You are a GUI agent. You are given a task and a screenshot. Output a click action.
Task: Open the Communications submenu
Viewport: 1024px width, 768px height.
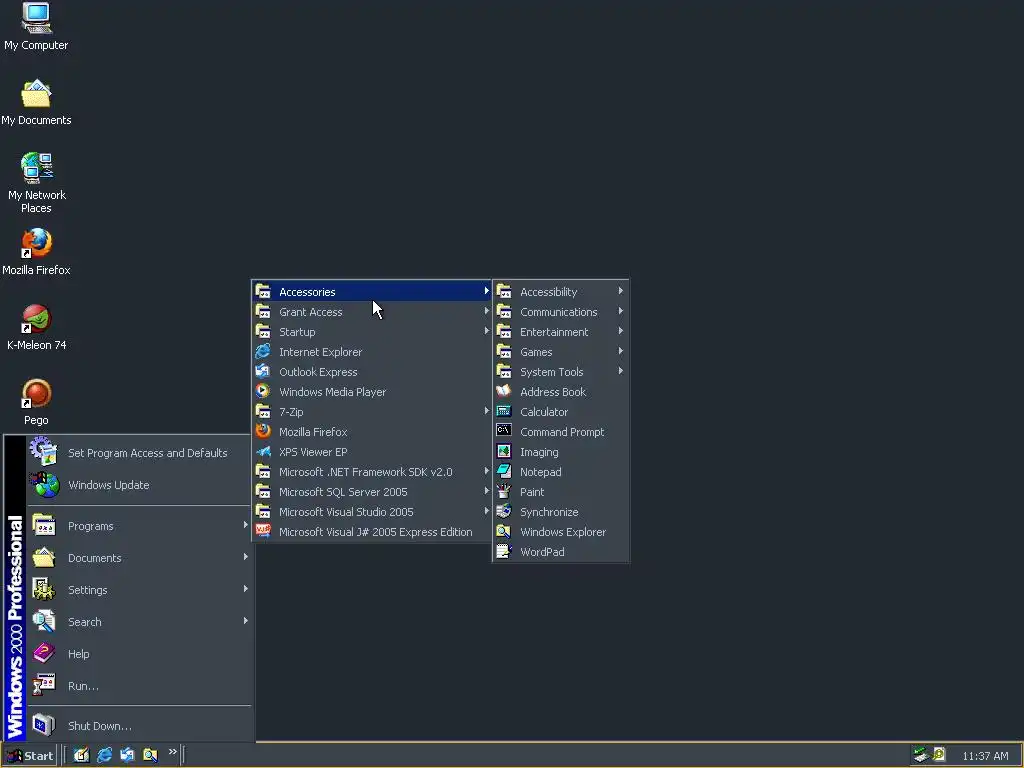pos(560,312)
